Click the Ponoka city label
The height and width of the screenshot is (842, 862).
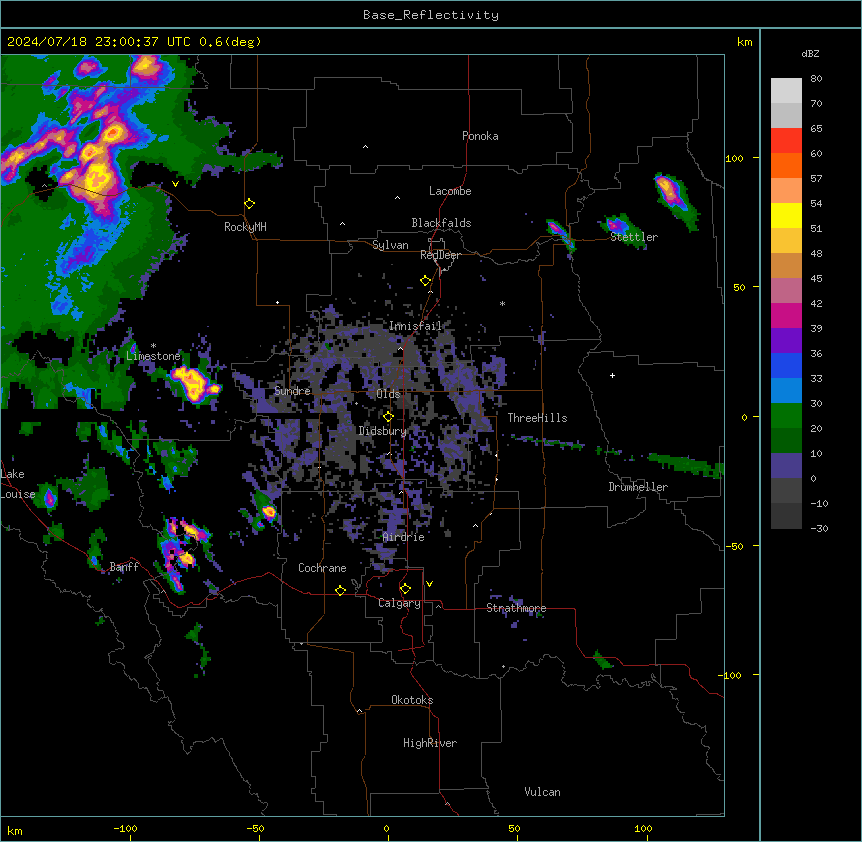point(480,136)
